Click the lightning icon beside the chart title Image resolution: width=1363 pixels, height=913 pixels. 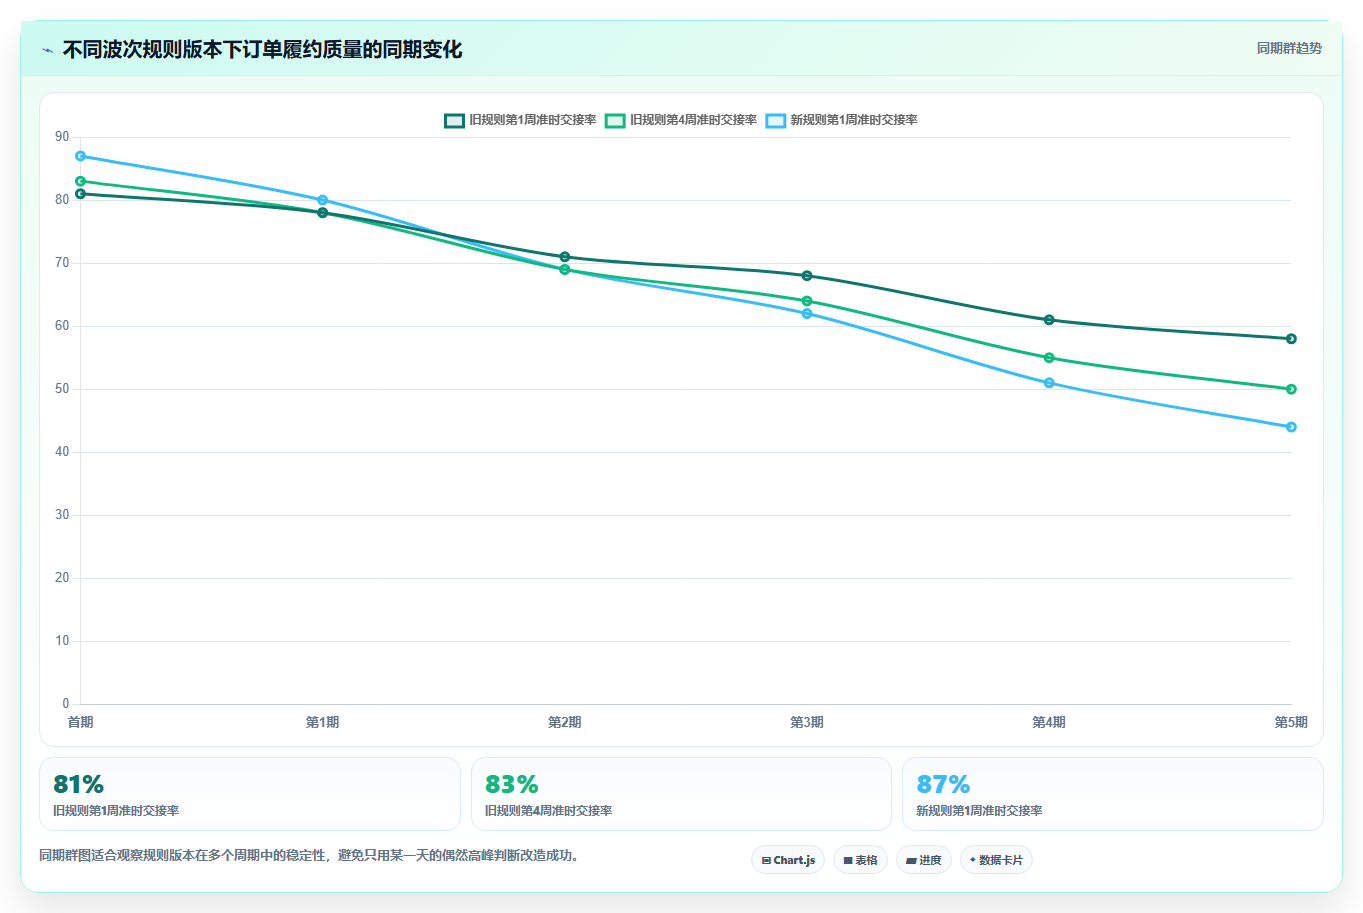47,50
